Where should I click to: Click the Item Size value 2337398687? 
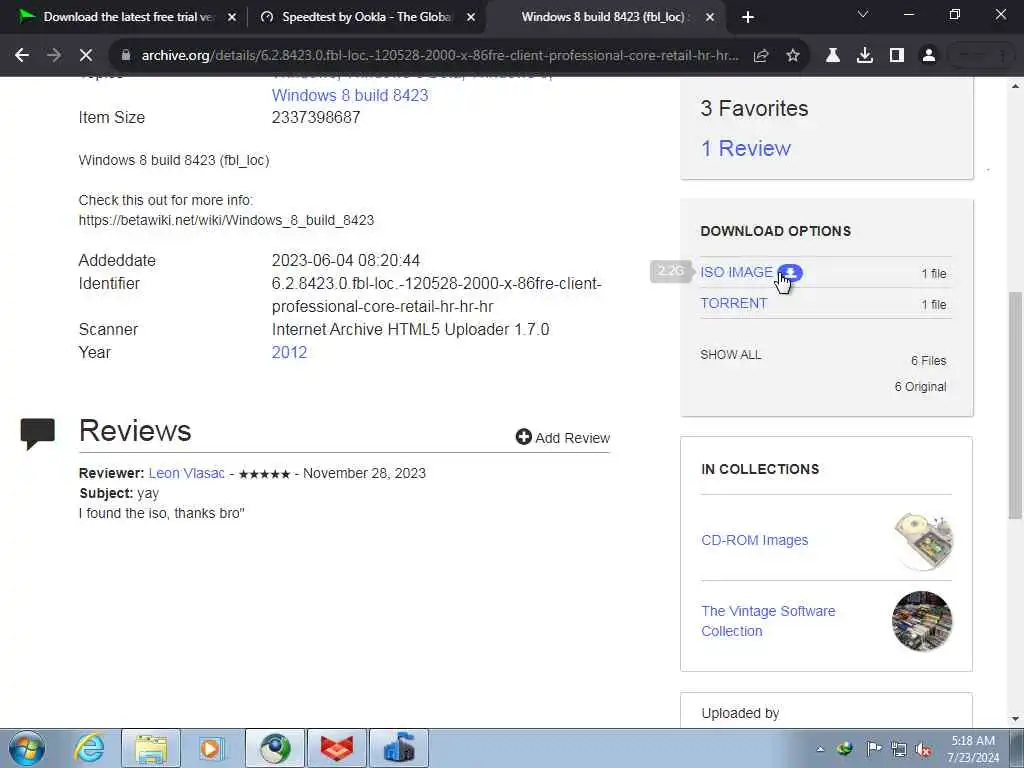(x=316, y=118)
